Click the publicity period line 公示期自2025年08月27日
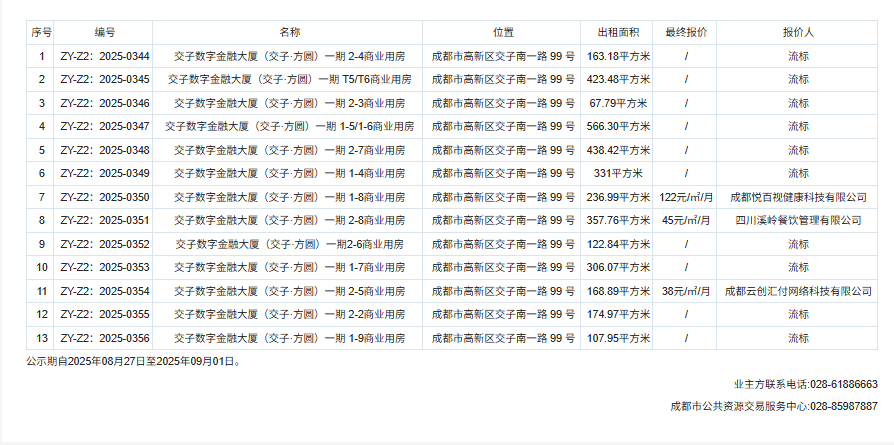This screenshot has height=445, width=894. coord(133,361)
